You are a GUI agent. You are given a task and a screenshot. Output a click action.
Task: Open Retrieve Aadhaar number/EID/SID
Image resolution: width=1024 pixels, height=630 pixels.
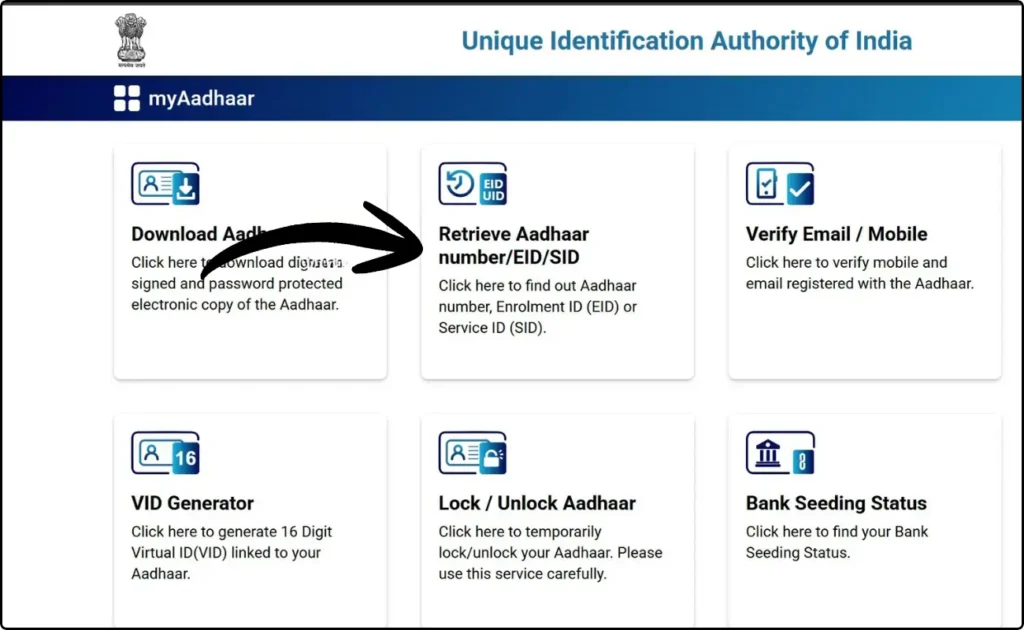(x=513, y=245)
